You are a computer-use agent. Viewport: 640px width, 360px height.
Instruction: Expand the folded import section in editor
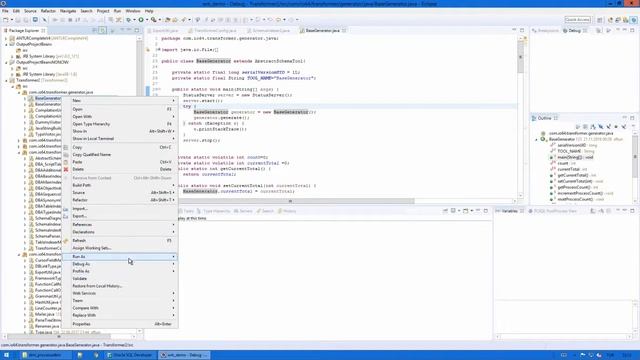pyautogui.click(x=158, y=50)
